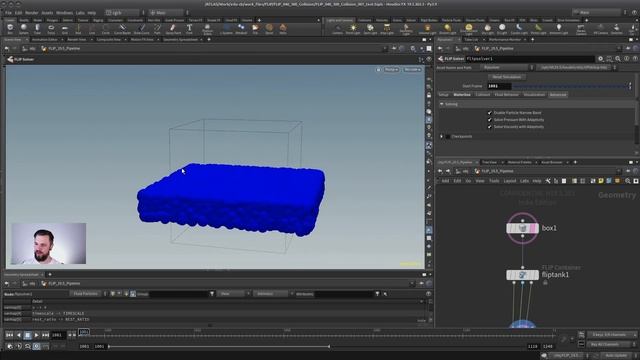Select the Torus shelf tool

pyautogui.click(x=51, y=29)
